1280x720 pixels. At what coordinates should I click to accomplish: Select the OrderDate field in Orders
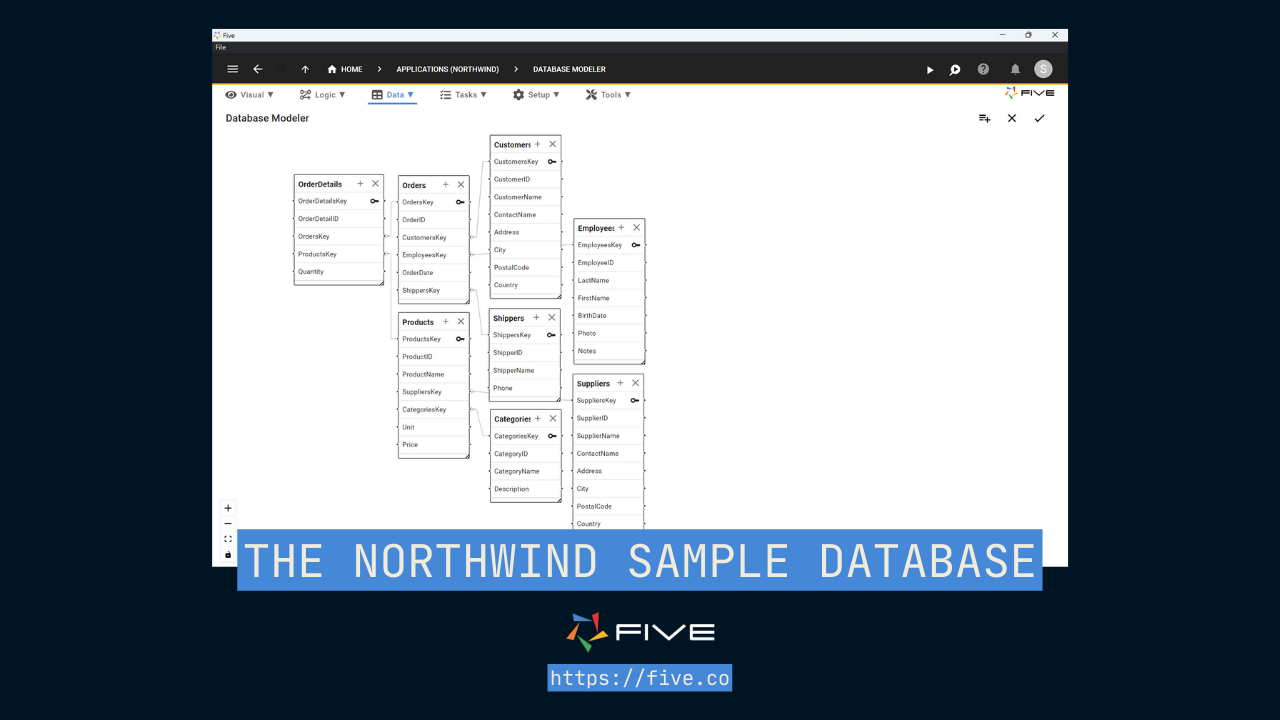(433, 273)
